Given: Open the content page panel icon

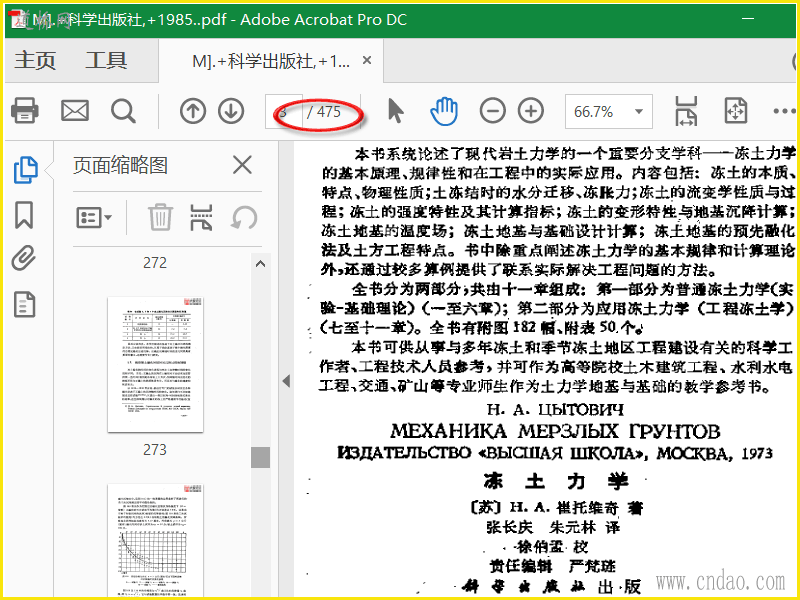Looking at the screenshot, I should tap(24, 305).
